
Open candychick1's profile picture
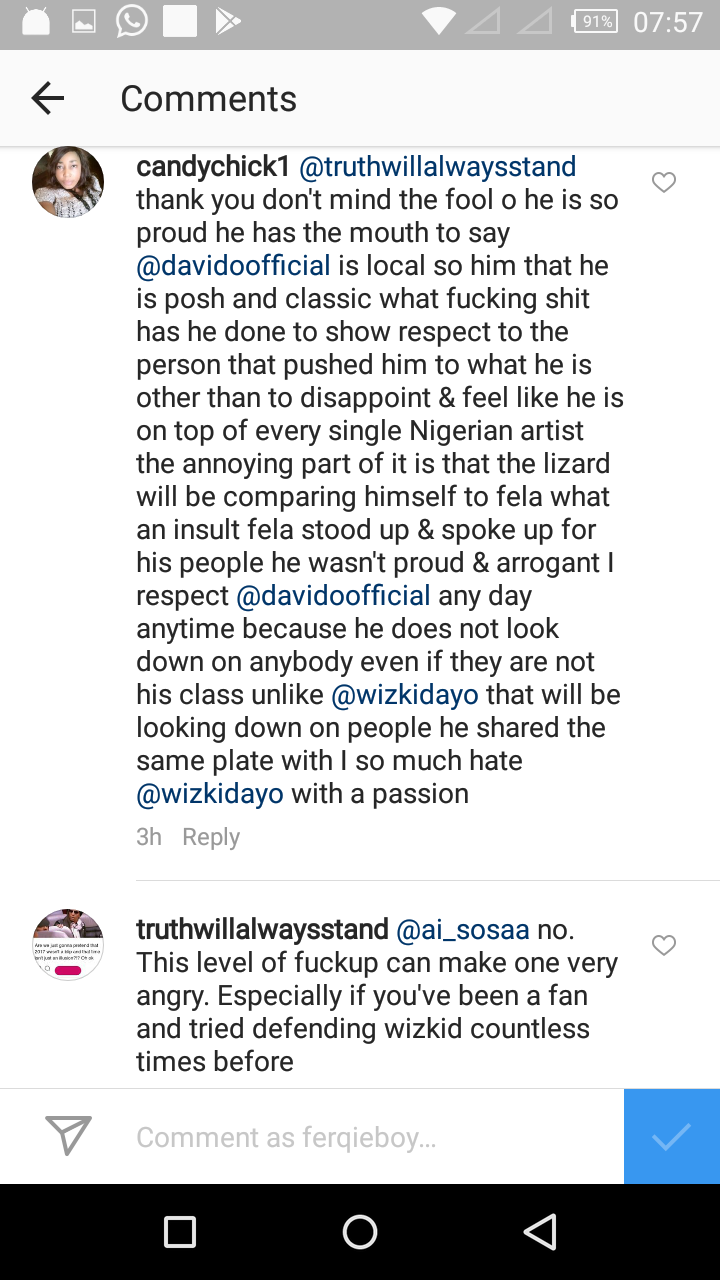coord(68,182)
